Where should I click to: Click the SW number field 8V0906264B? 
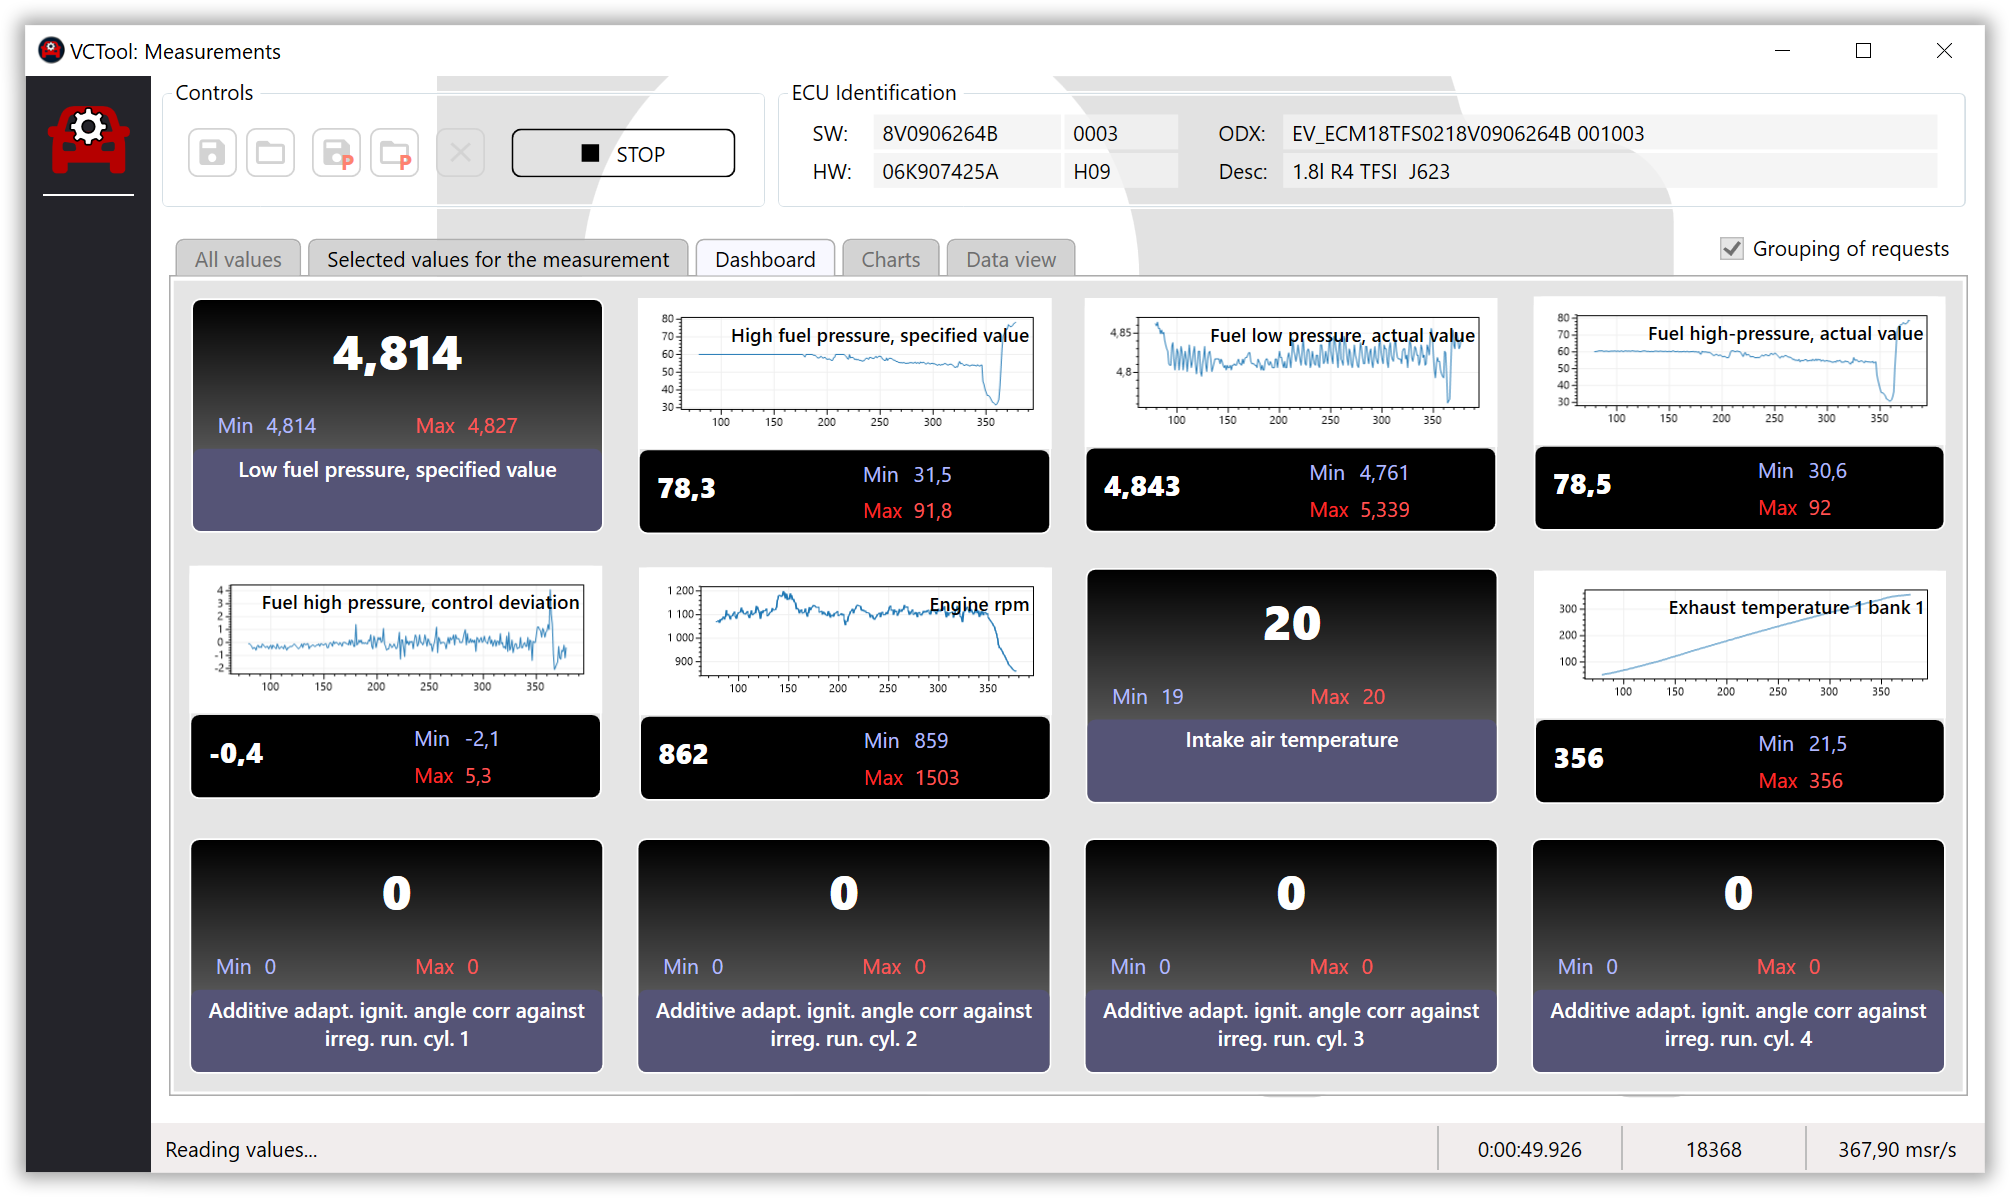[x=965, y=134]
